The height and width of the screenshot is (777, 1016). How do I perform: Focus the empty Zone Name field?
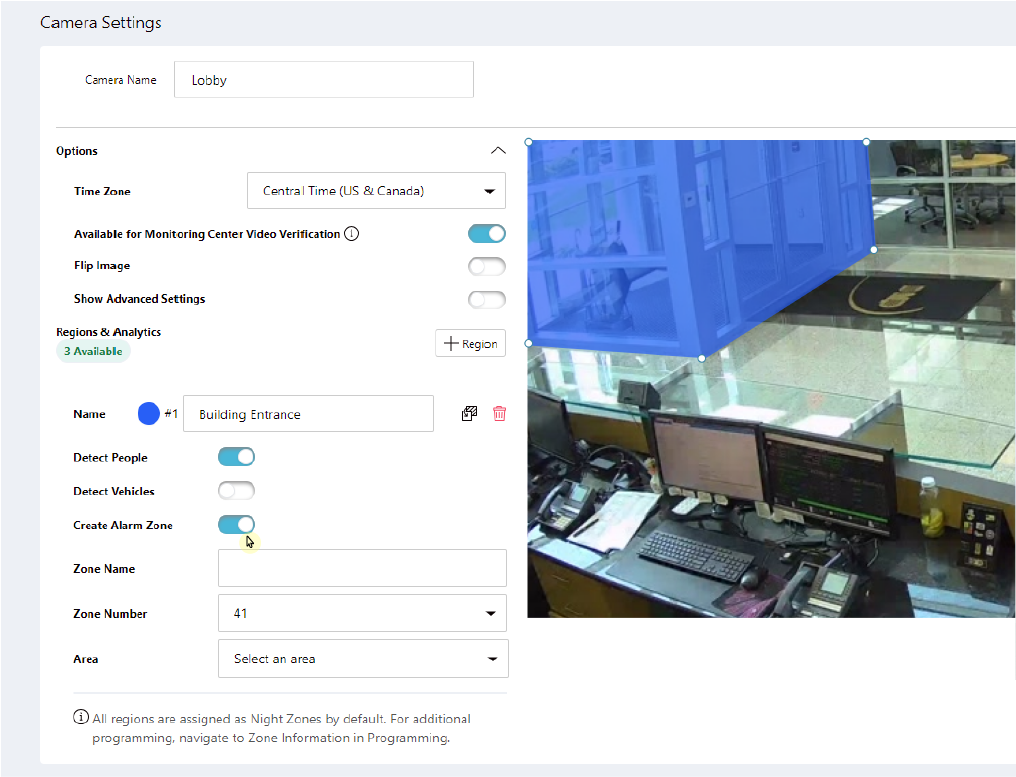(362, 568)
